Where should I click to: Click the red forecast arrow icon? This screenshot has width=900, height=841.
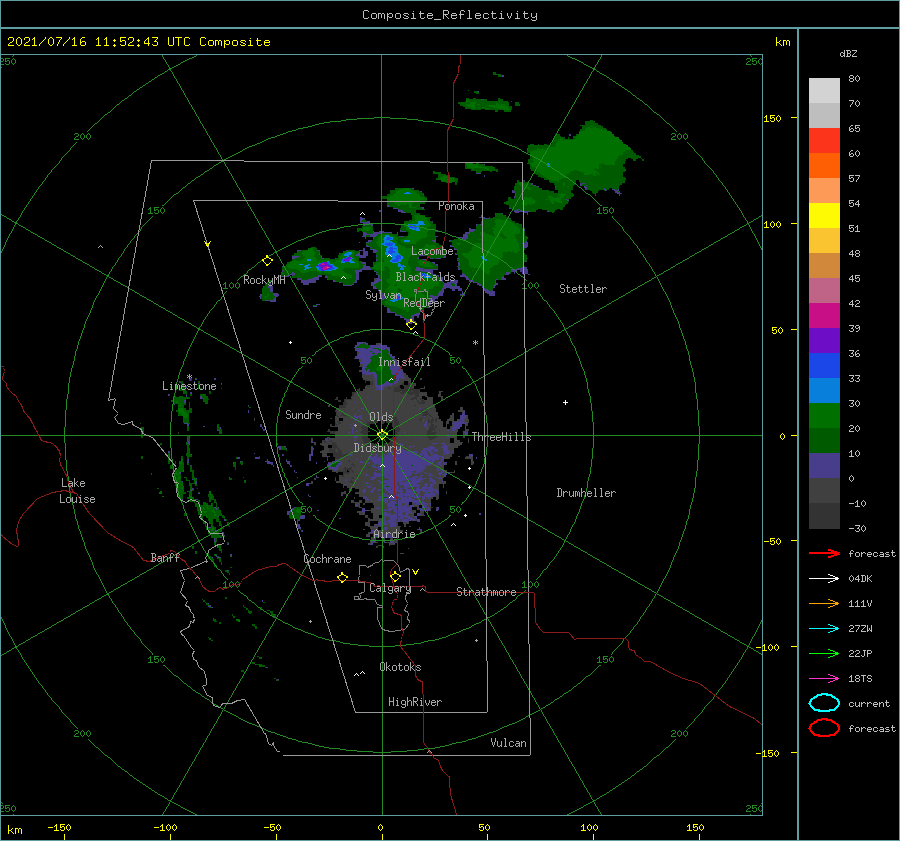click(824, 553)
